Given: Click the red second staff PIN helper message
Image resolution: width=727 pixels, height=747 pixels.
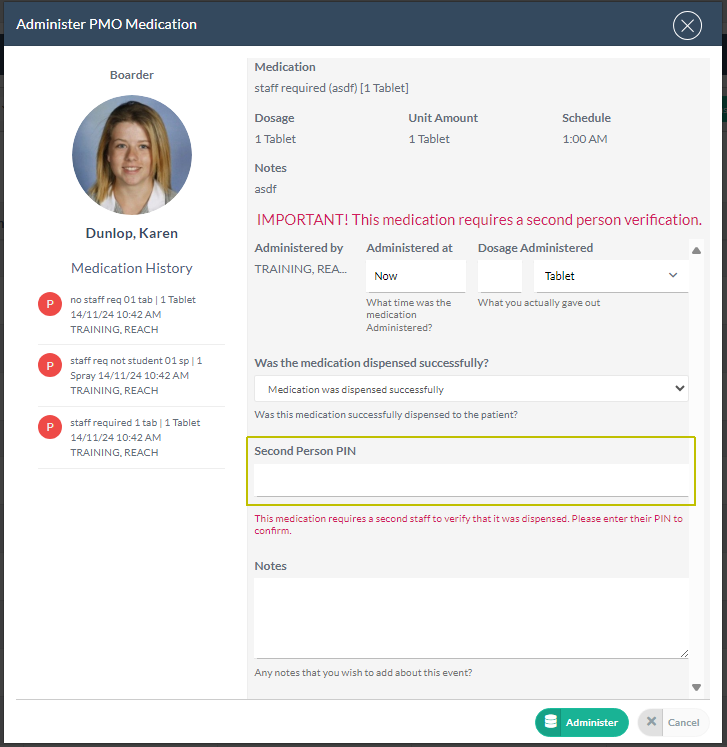Looking at the screenshot, I should tap(468, 525).
